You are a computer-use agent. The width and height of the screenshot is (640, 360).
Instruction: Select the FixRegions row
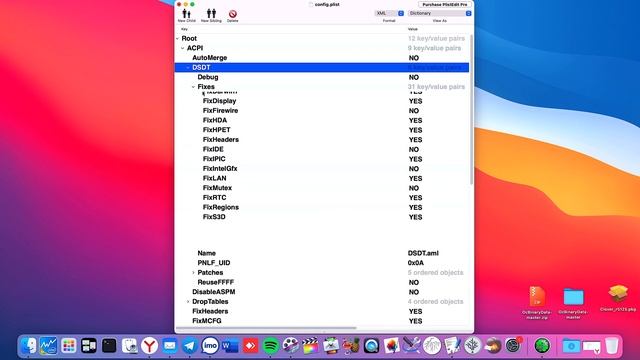(322, 207)
